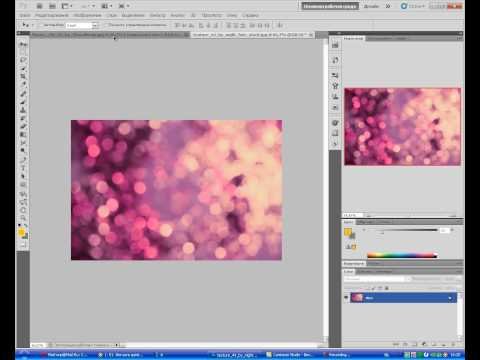Switch to the Дизайн workspace
Image resolution: width=480 pixels, height=360 pixels.
[371, 6]
